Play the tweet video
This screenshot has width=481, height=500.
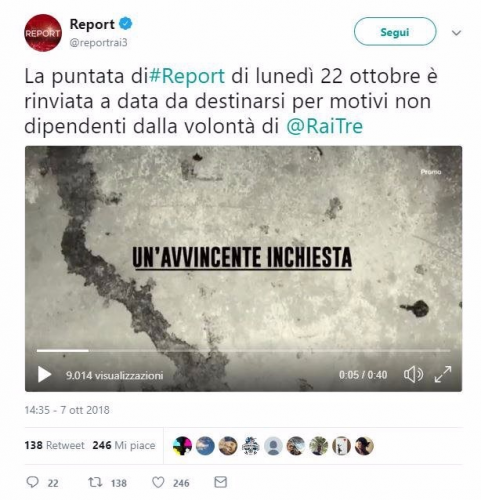point(45,374)
